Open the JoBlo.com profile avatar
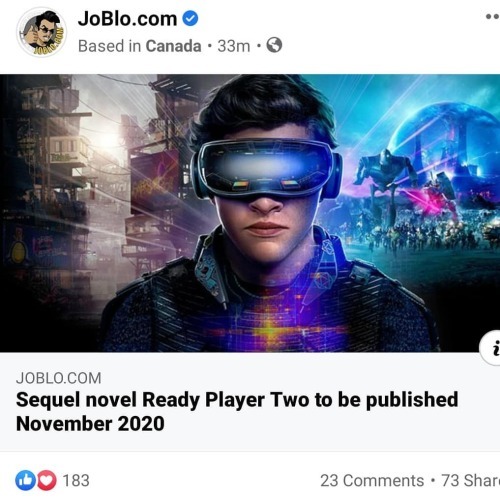This screenshot has height=500, width=500. pyautogui.click(x=42, y=32)
